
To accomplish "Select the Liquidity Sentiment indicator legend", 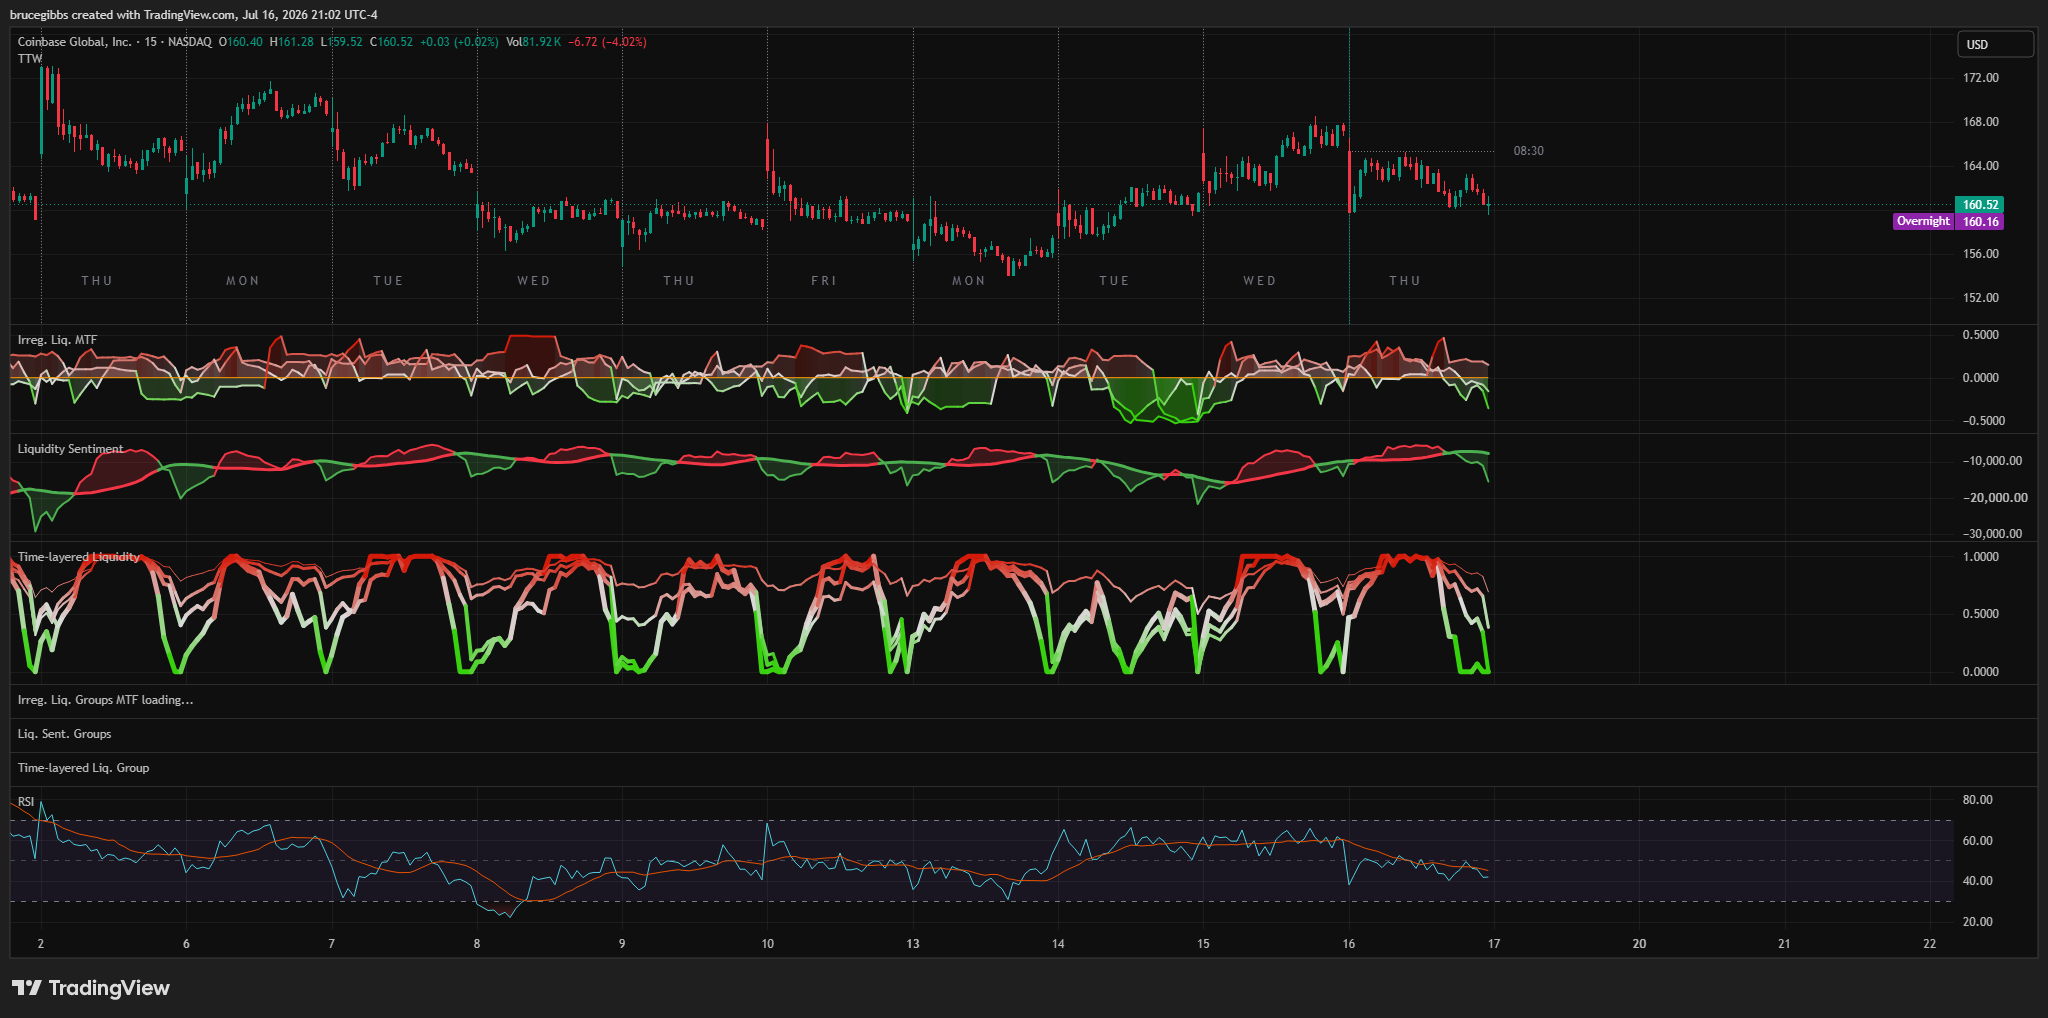I will pyautogui.click(x=70, y=449).
